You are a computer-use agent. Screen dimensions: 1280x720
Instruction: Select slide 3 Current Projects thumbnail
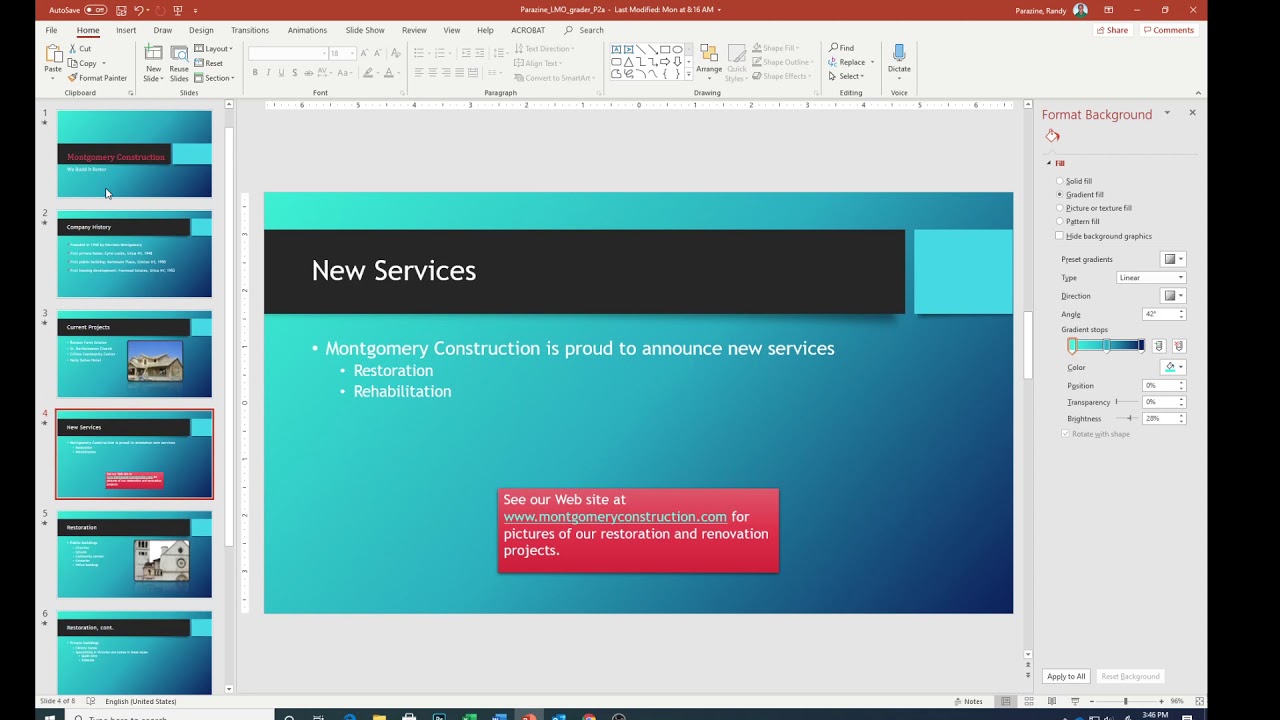(134, 354)
